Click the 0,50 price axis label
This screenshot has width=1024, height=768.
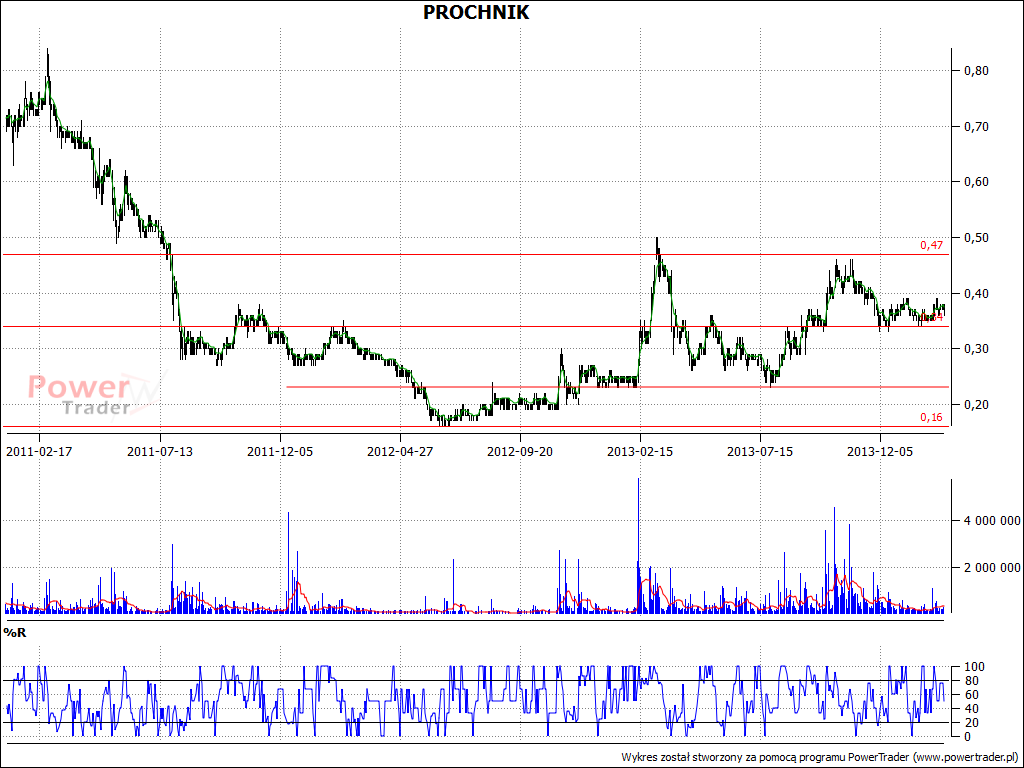[976, 238]
